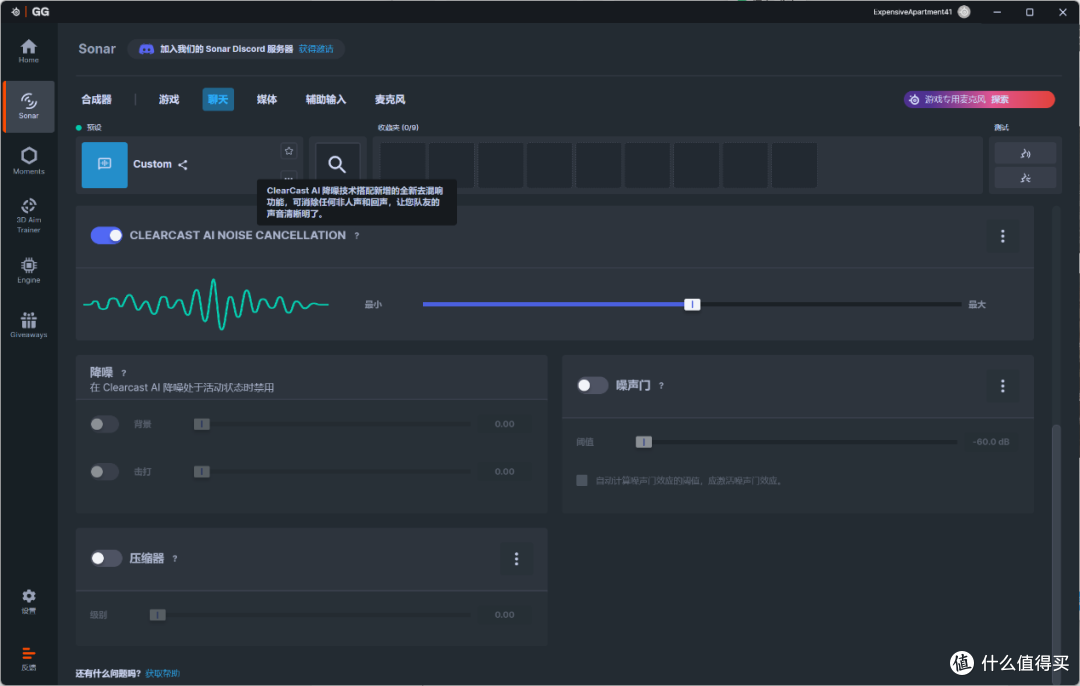This screenshot has height=686, width=1080.
Task: Click the 击打 slider handle
Action: pos(201,472)
